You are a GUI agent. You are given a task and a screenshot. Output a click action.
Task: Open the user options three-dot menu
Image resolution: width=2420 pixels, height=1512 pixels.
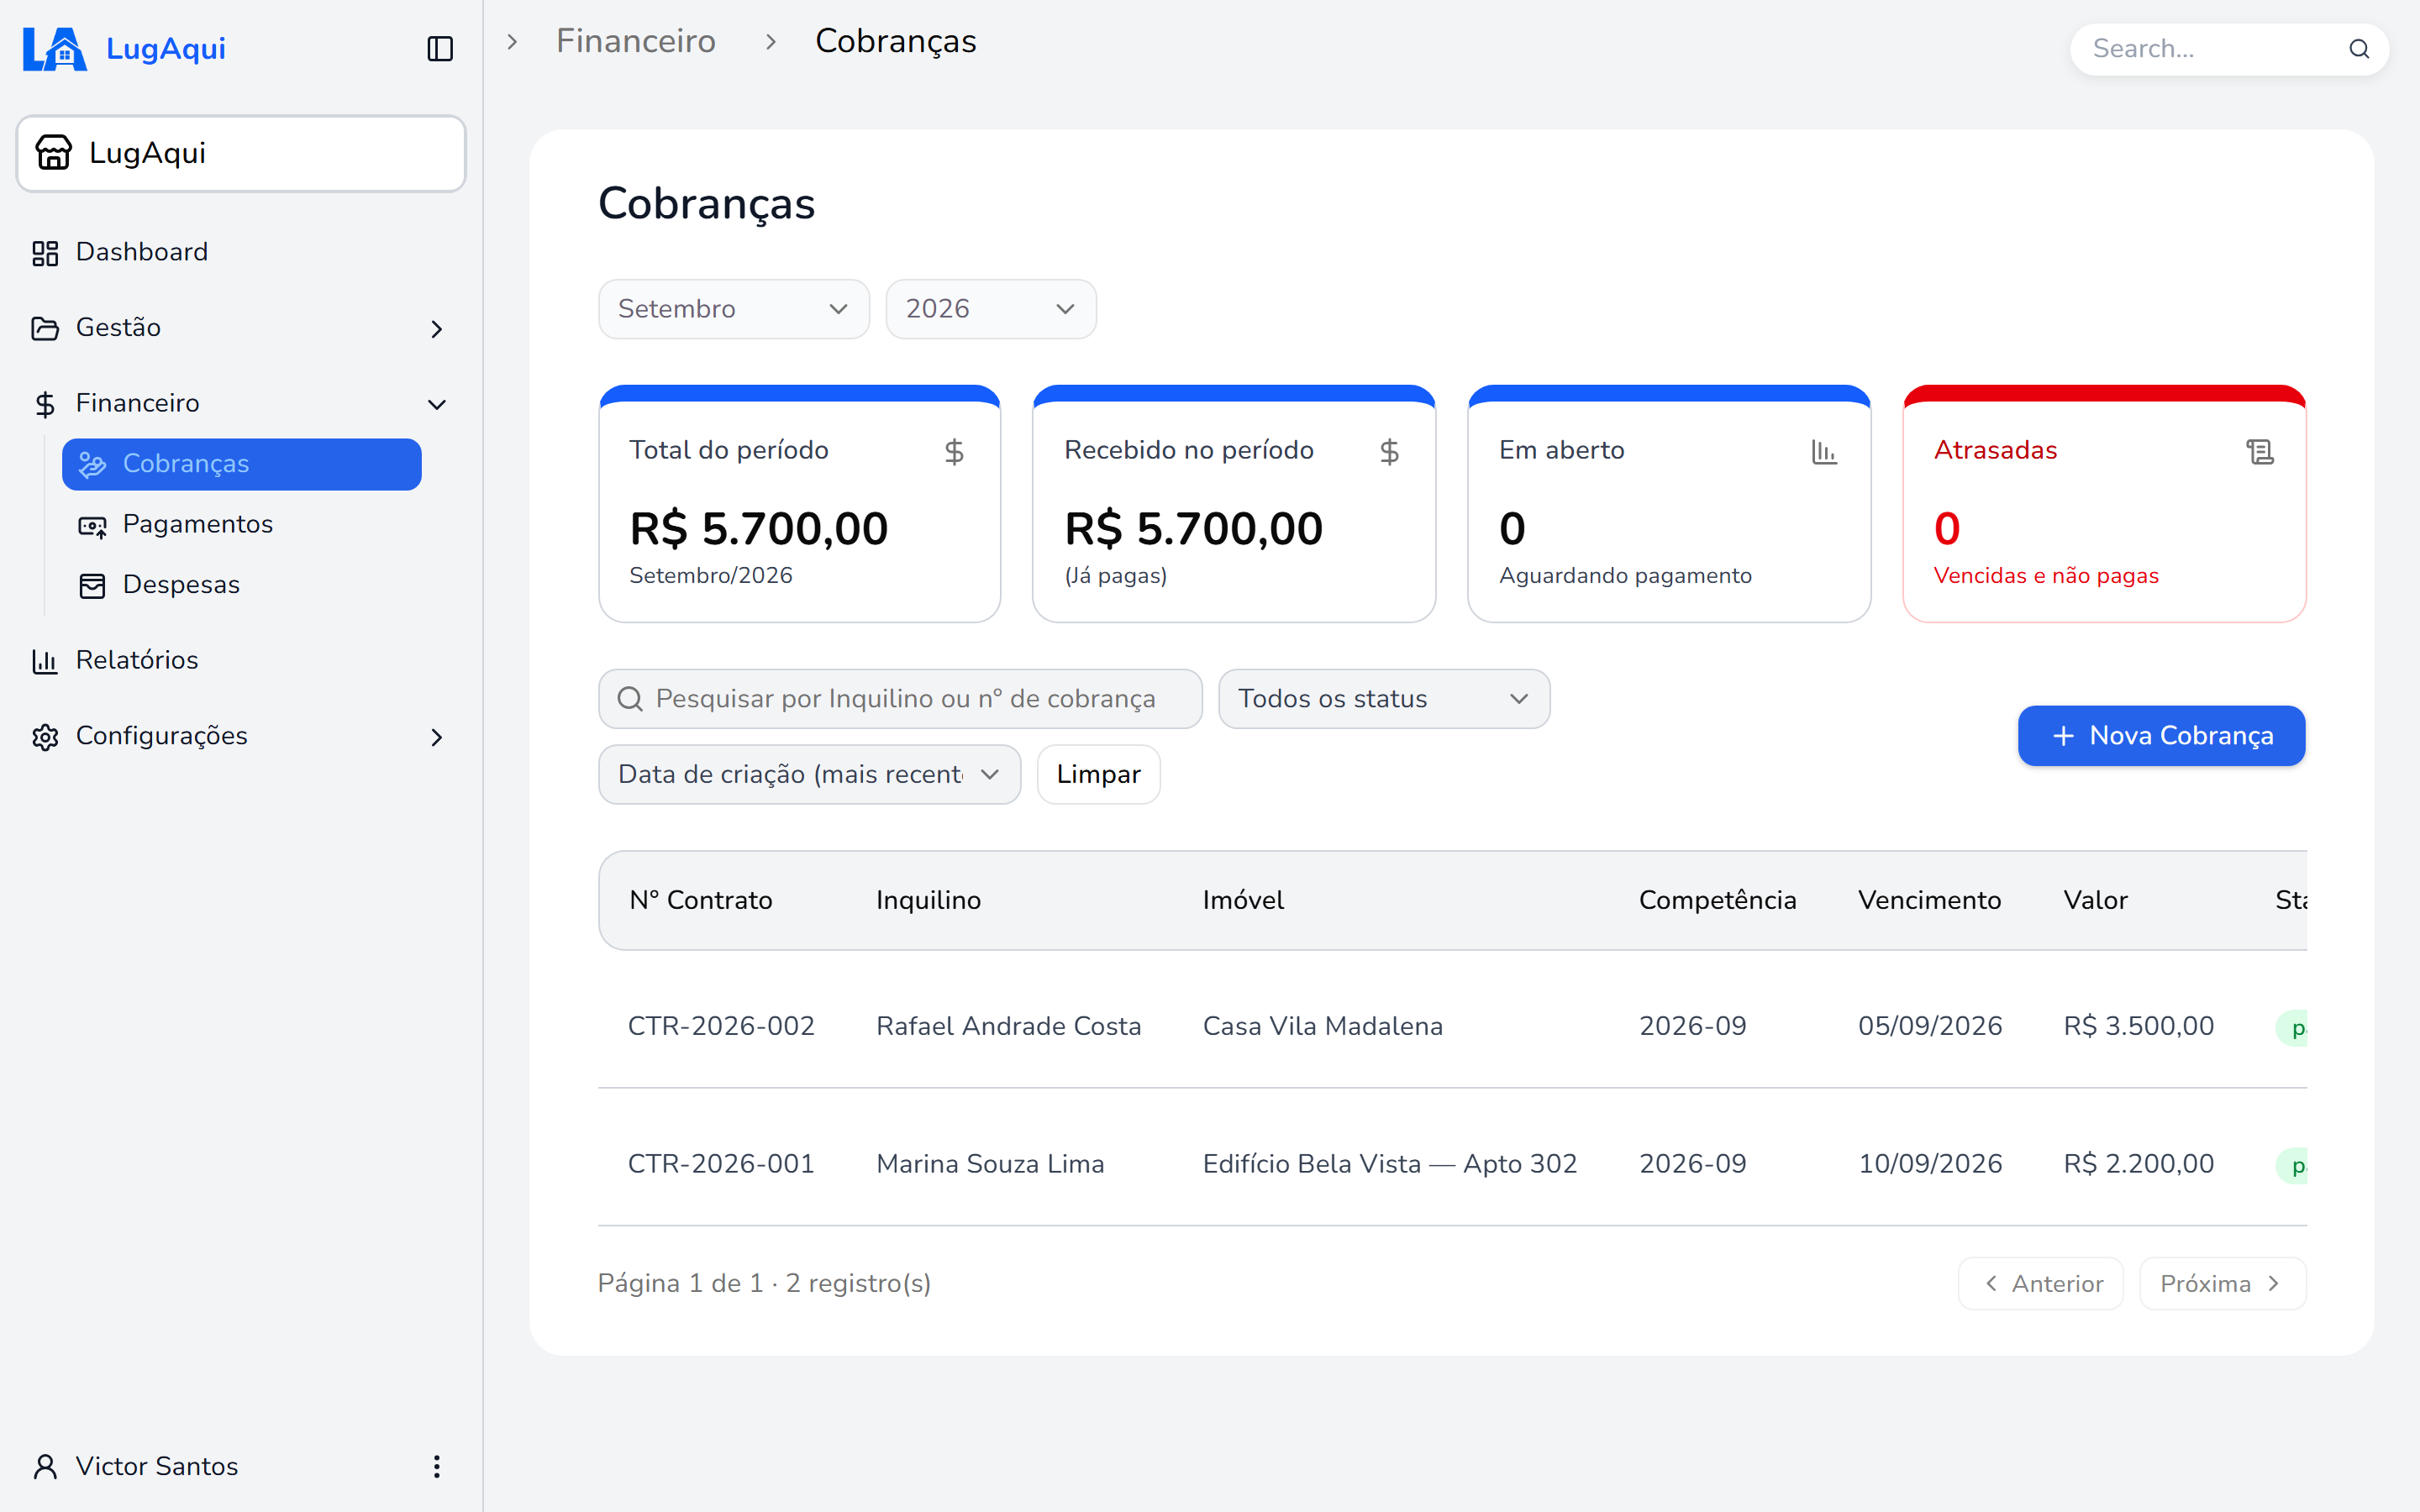click(x=437, y=1466)
